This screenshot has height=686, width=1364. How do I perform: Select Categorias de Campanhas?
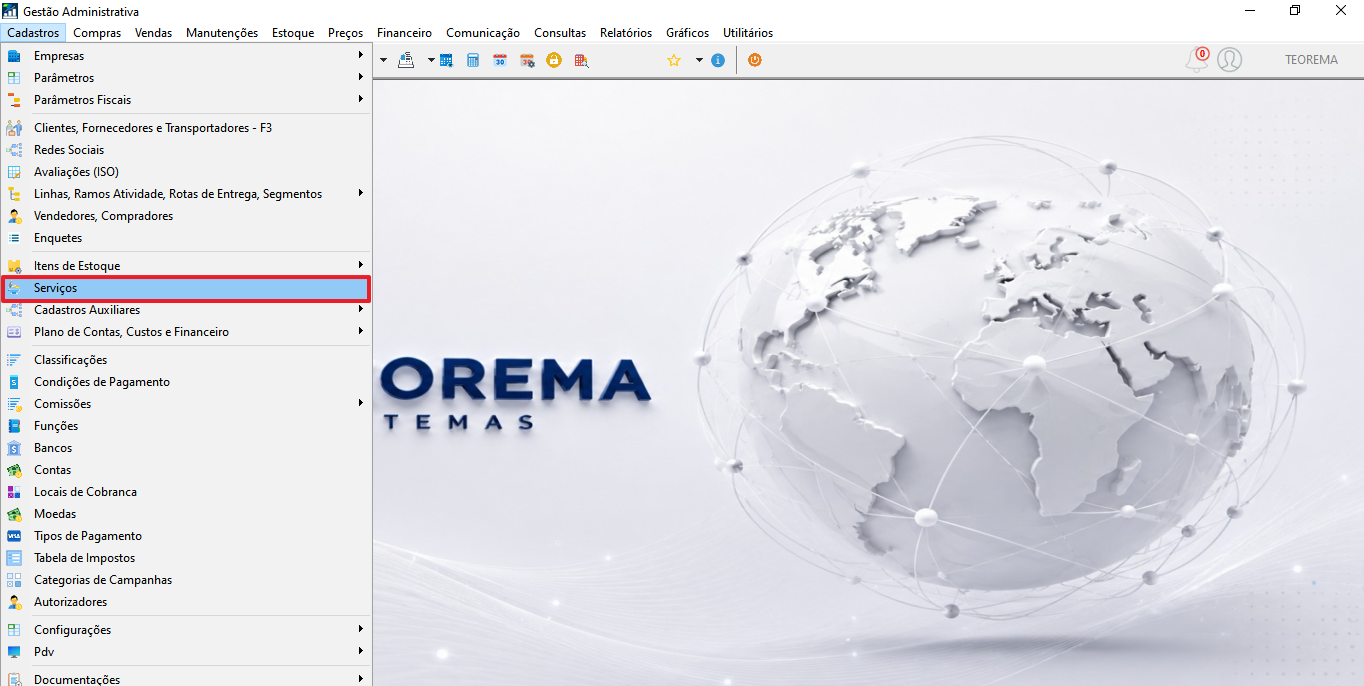pos(186,580)
